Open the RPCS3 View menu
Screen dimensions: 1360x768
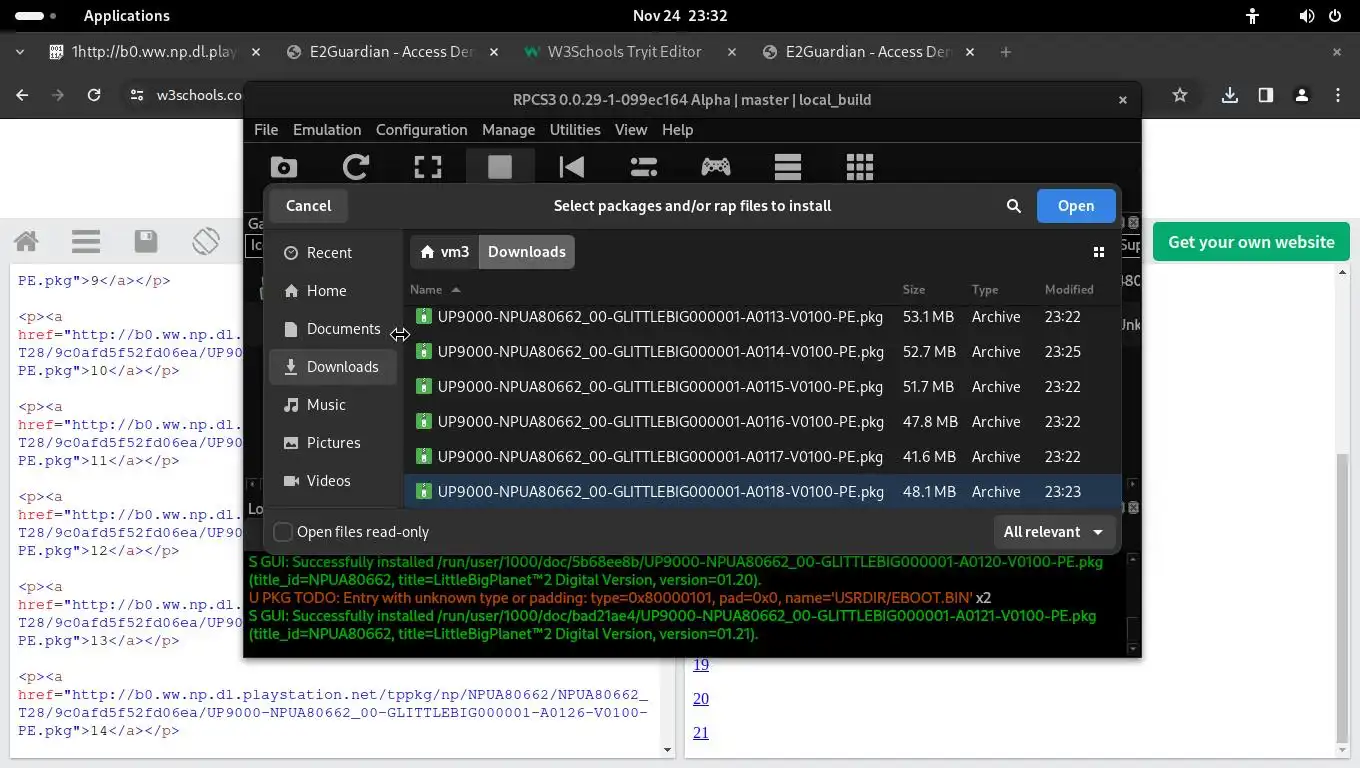pyautogui.click(x=631, y=130)
